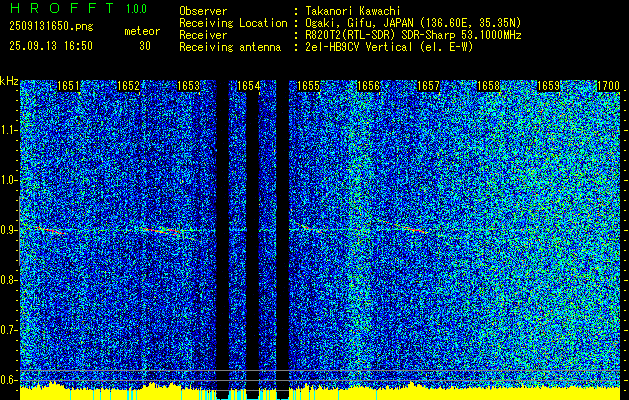Click the 1659 time marker
This screenshot has height=400, width=629.
(548, 86)
